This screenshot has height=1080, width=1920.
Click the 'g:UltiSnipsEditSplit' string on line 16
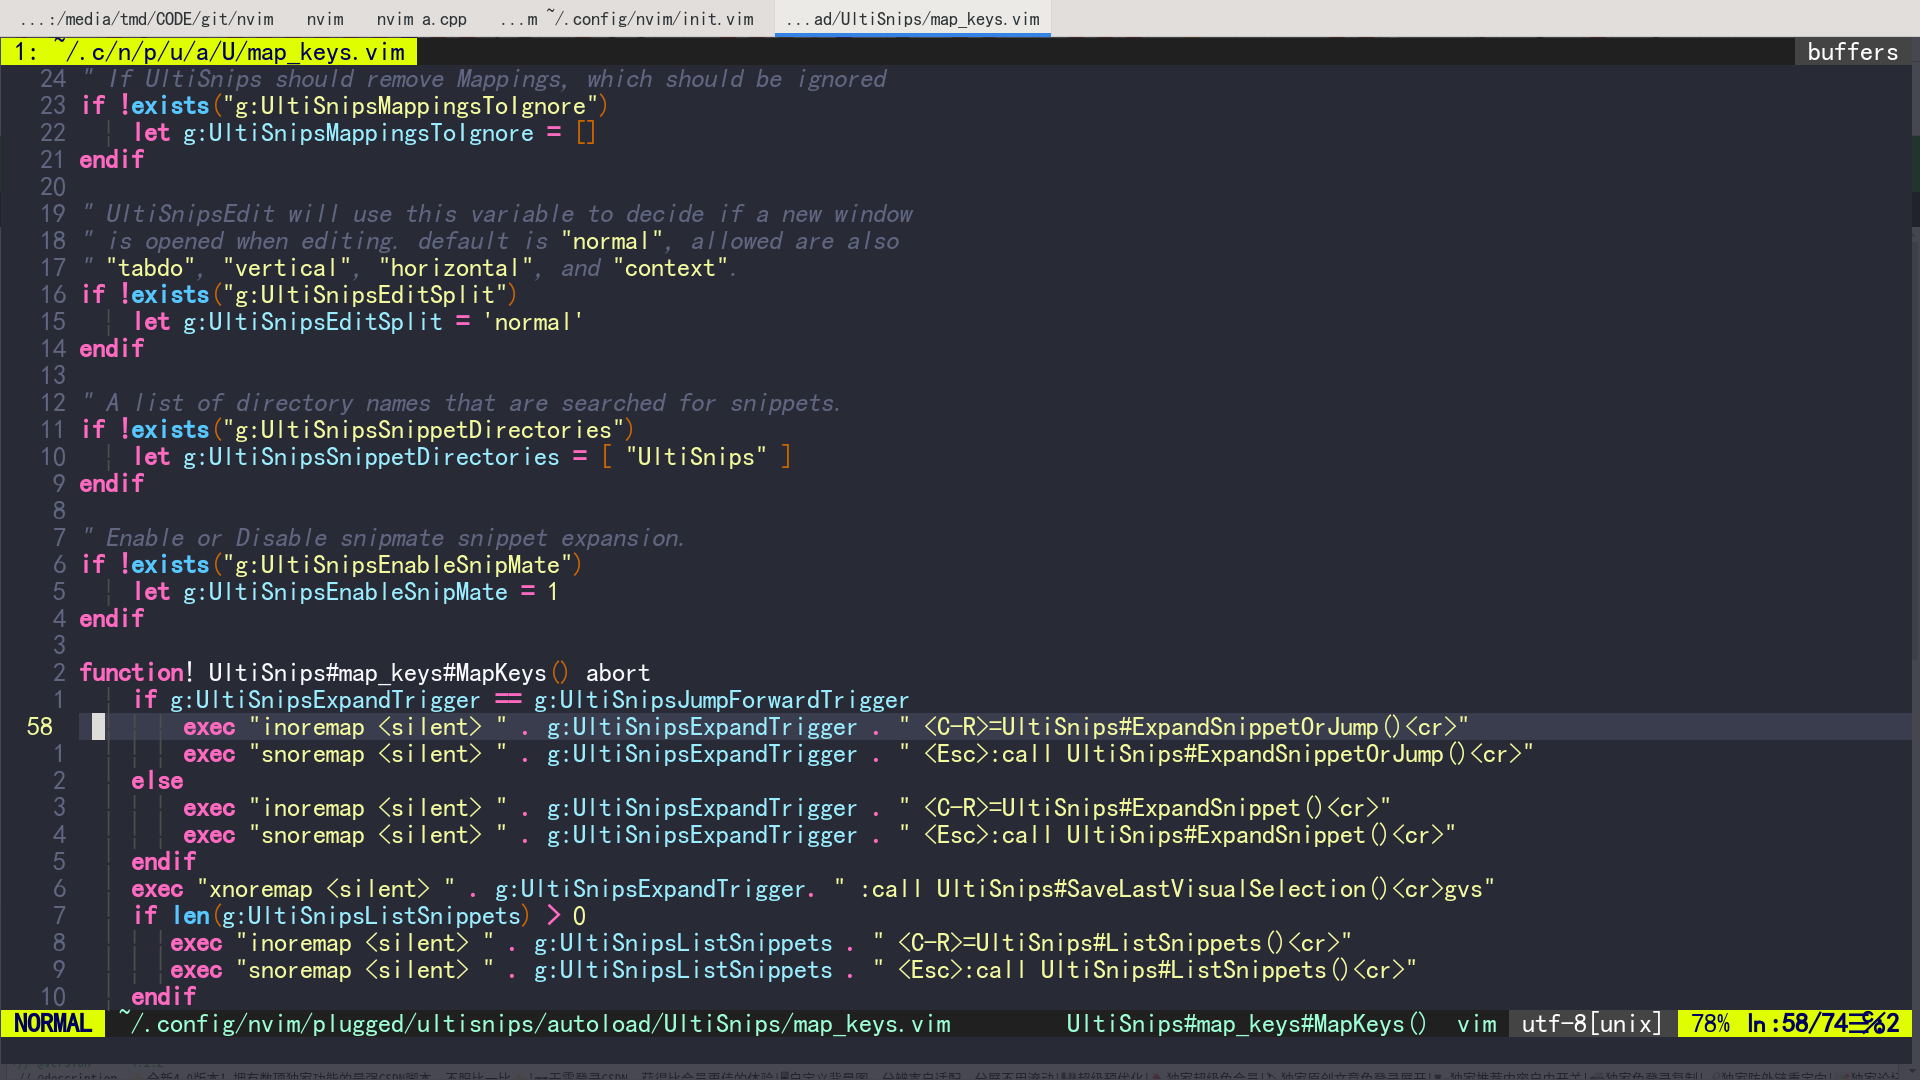(x=364, y=294)
